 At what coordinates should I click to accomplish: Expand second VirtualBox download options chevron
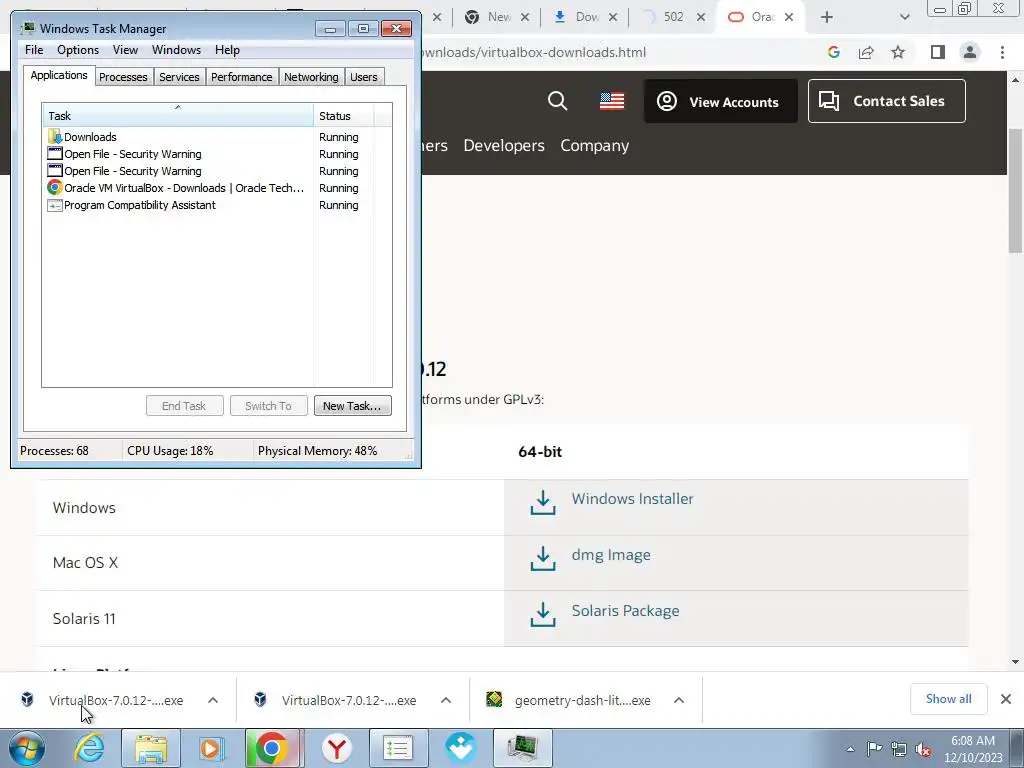(x=446, y=700)
